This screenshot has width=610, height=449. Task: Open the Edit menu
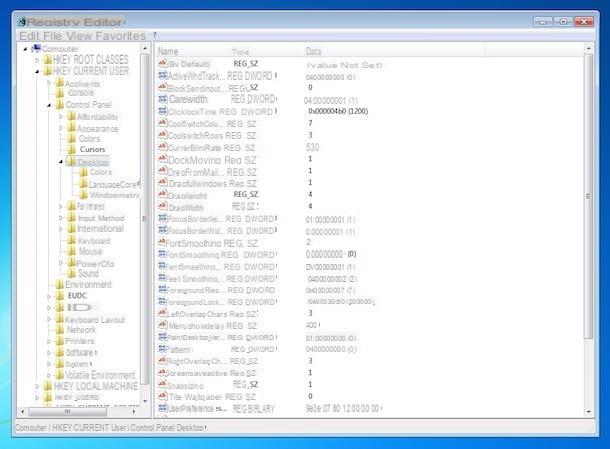pyautogui.click(x=29, y=36)
